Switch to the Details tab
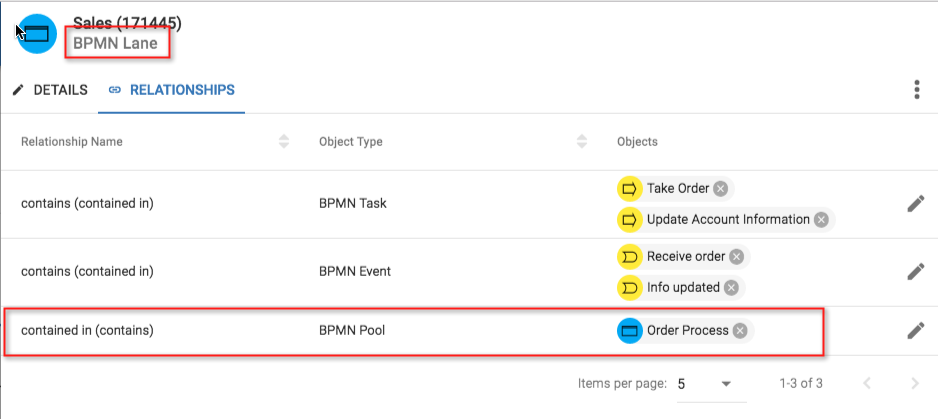 (50, 90)
